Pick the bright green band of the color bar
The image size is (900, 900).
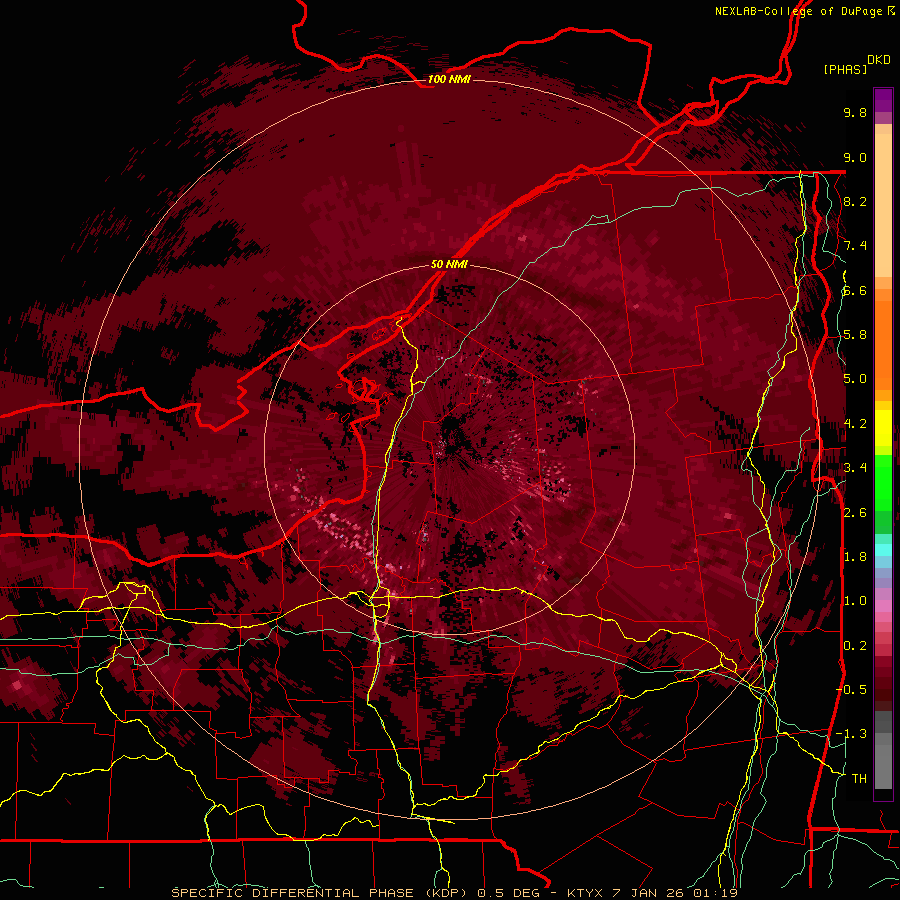[883, 482]
